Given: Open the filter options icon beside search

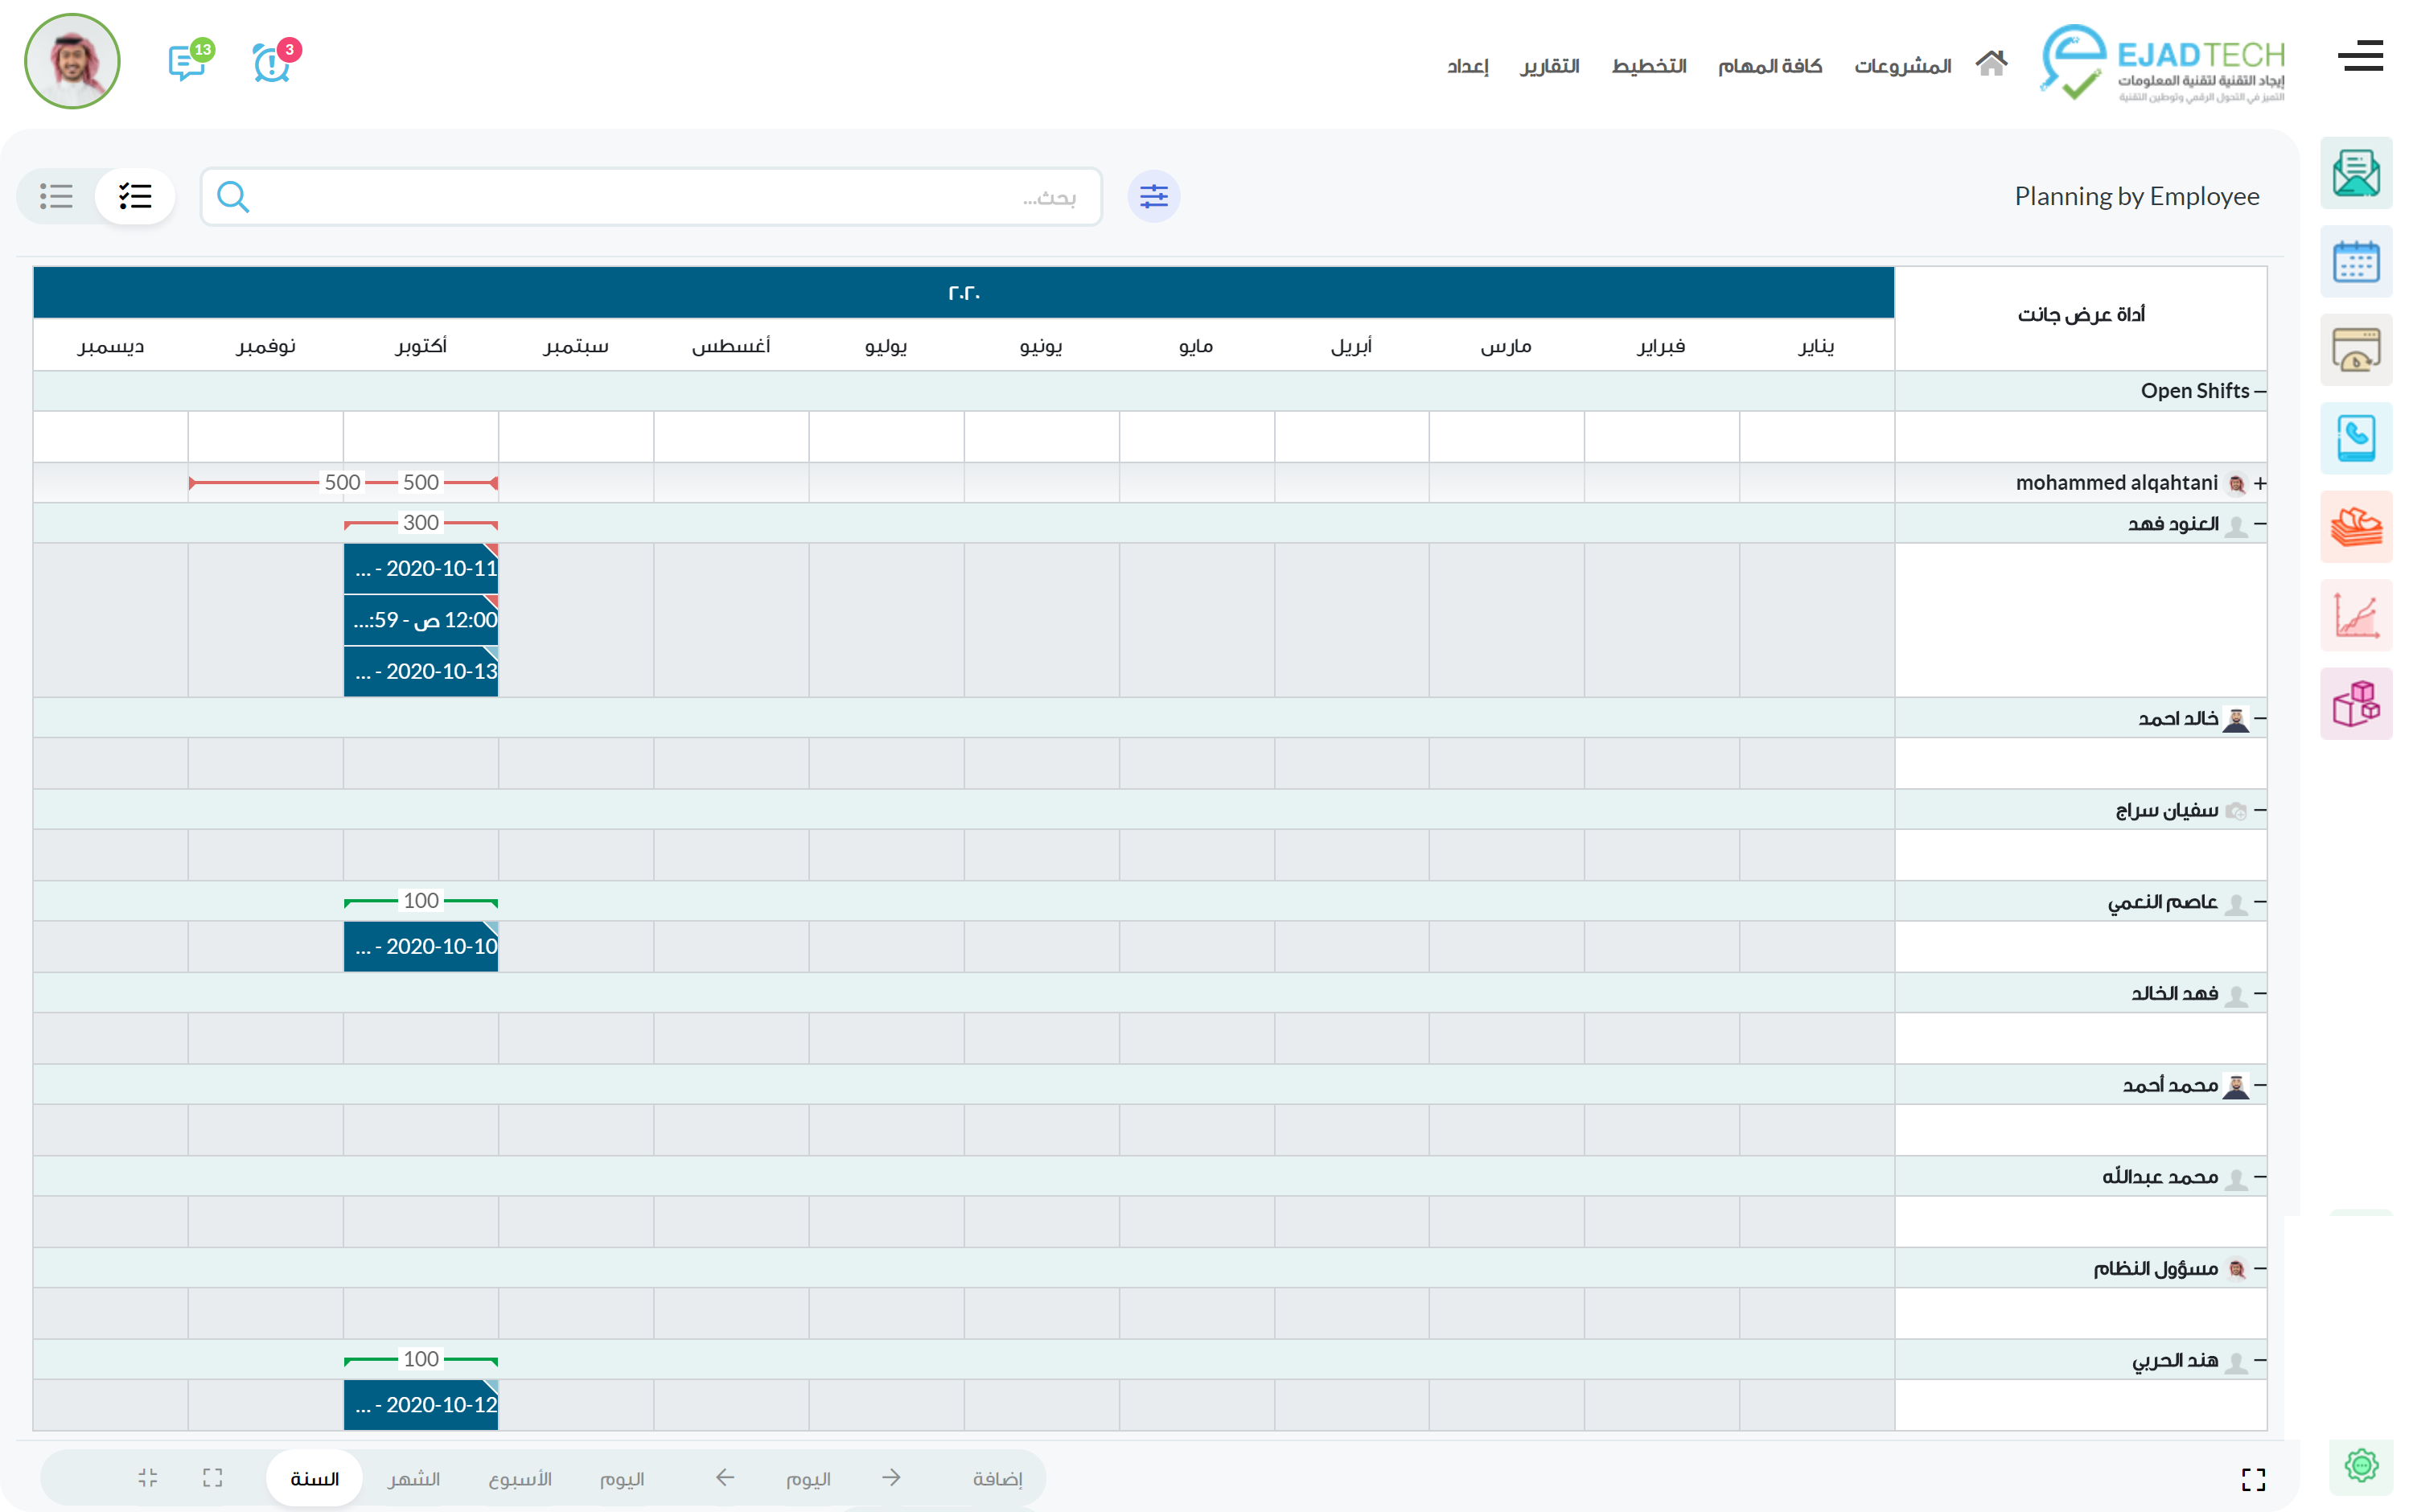Looking at the screenshot, I should (x=1153, y=196).
